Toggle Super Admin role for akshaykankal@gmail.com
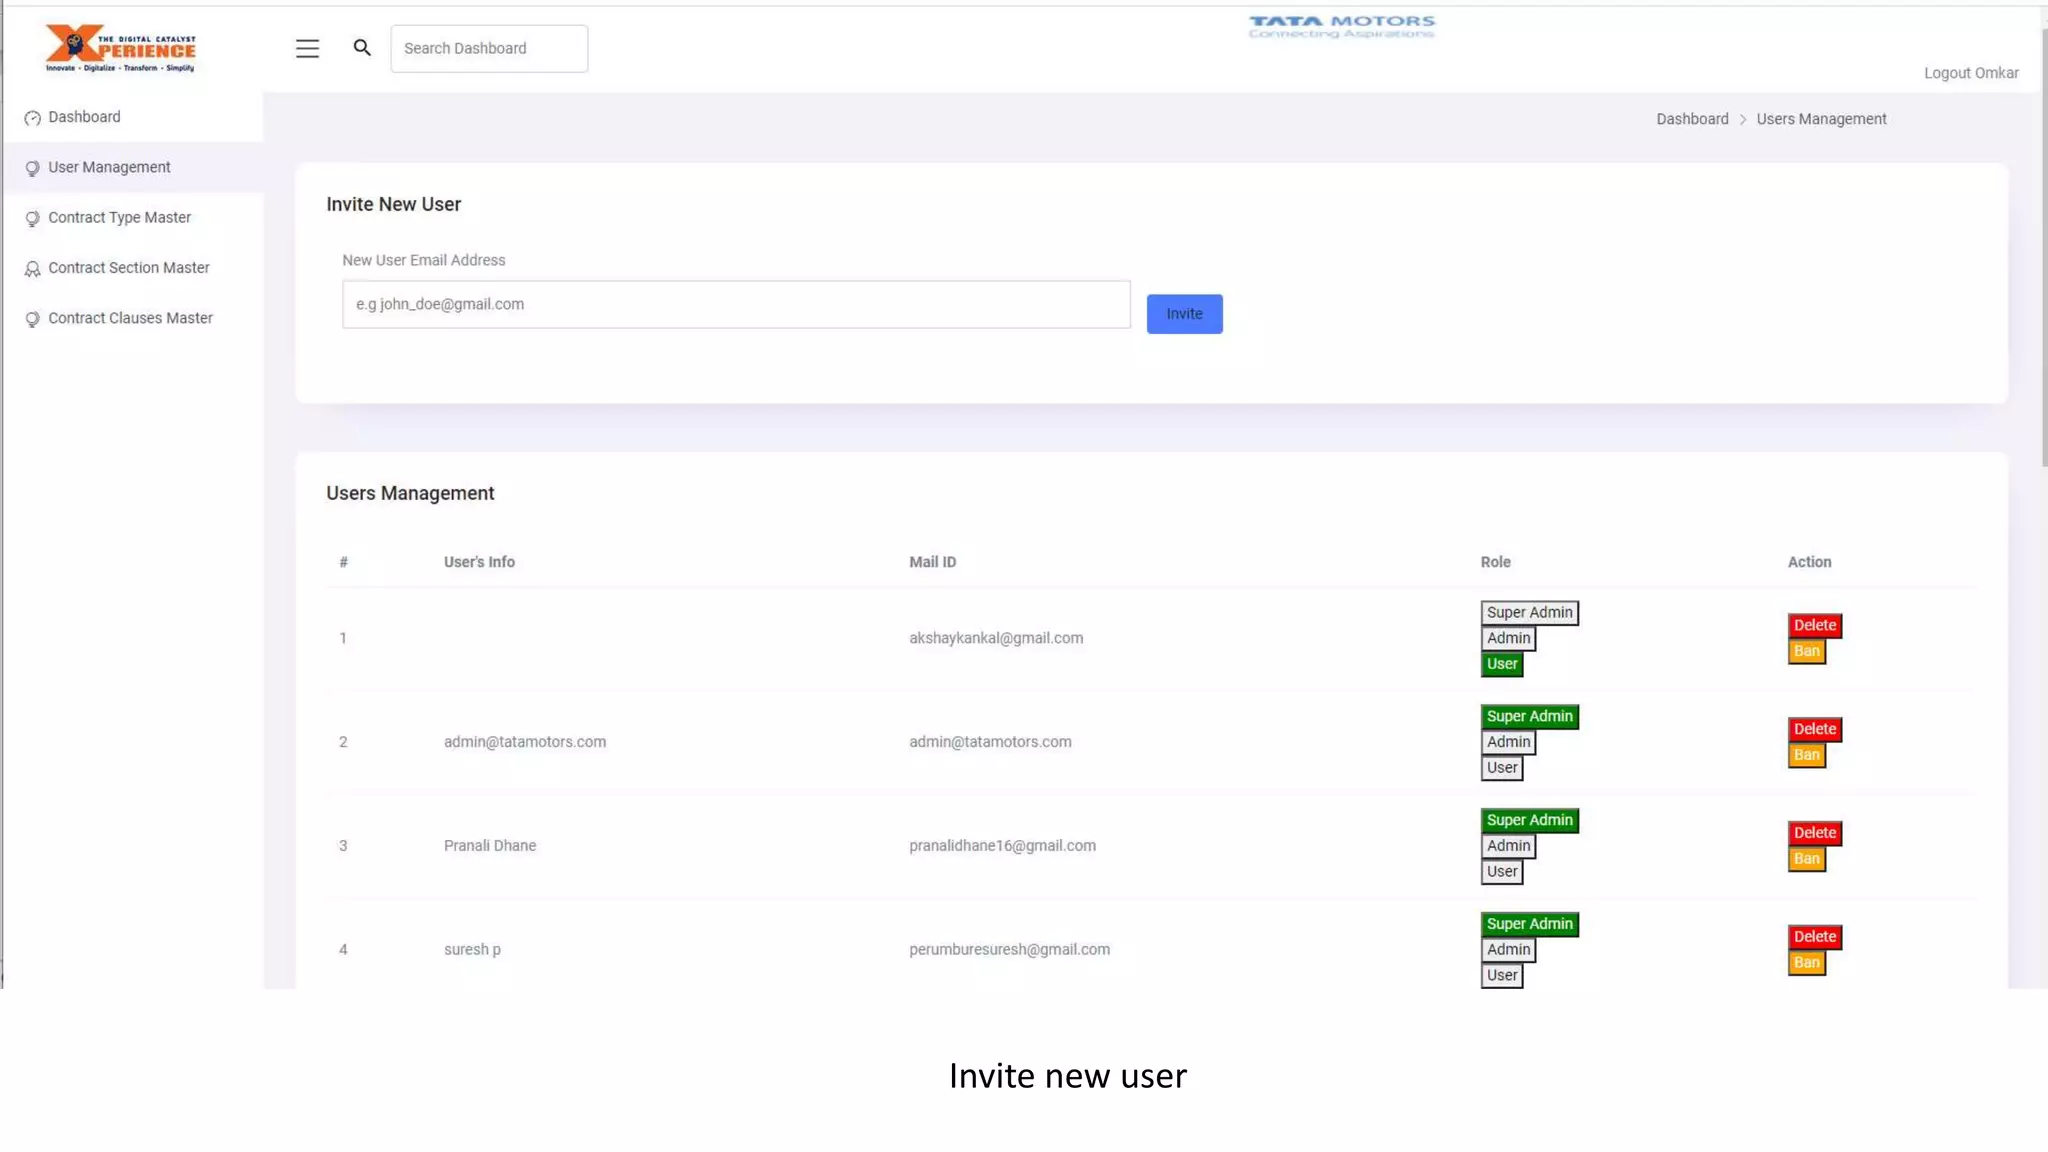The image size is (2048, 1152). pos(1529,612)
